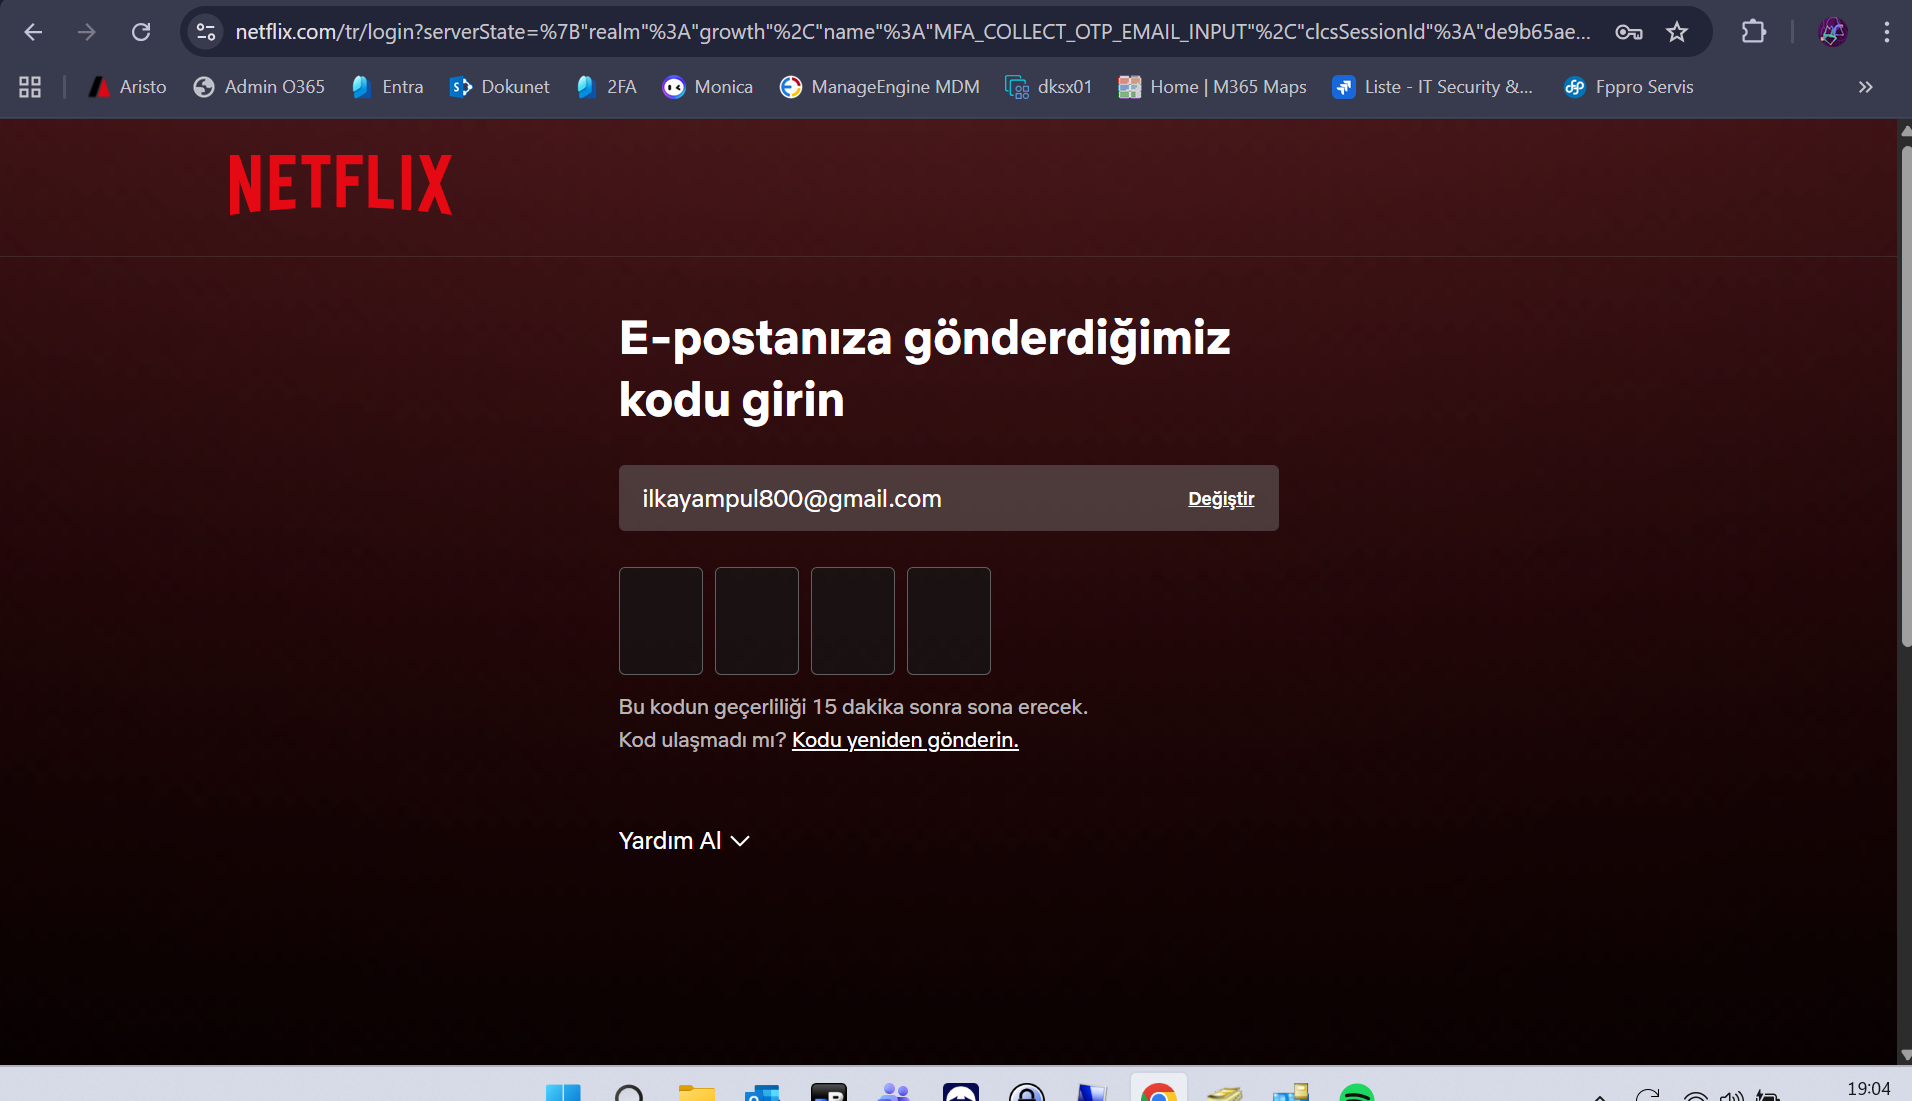Focus the third code digit box
The height and width of the screenshot is (1101, 1912).
[x=853, y=621]
